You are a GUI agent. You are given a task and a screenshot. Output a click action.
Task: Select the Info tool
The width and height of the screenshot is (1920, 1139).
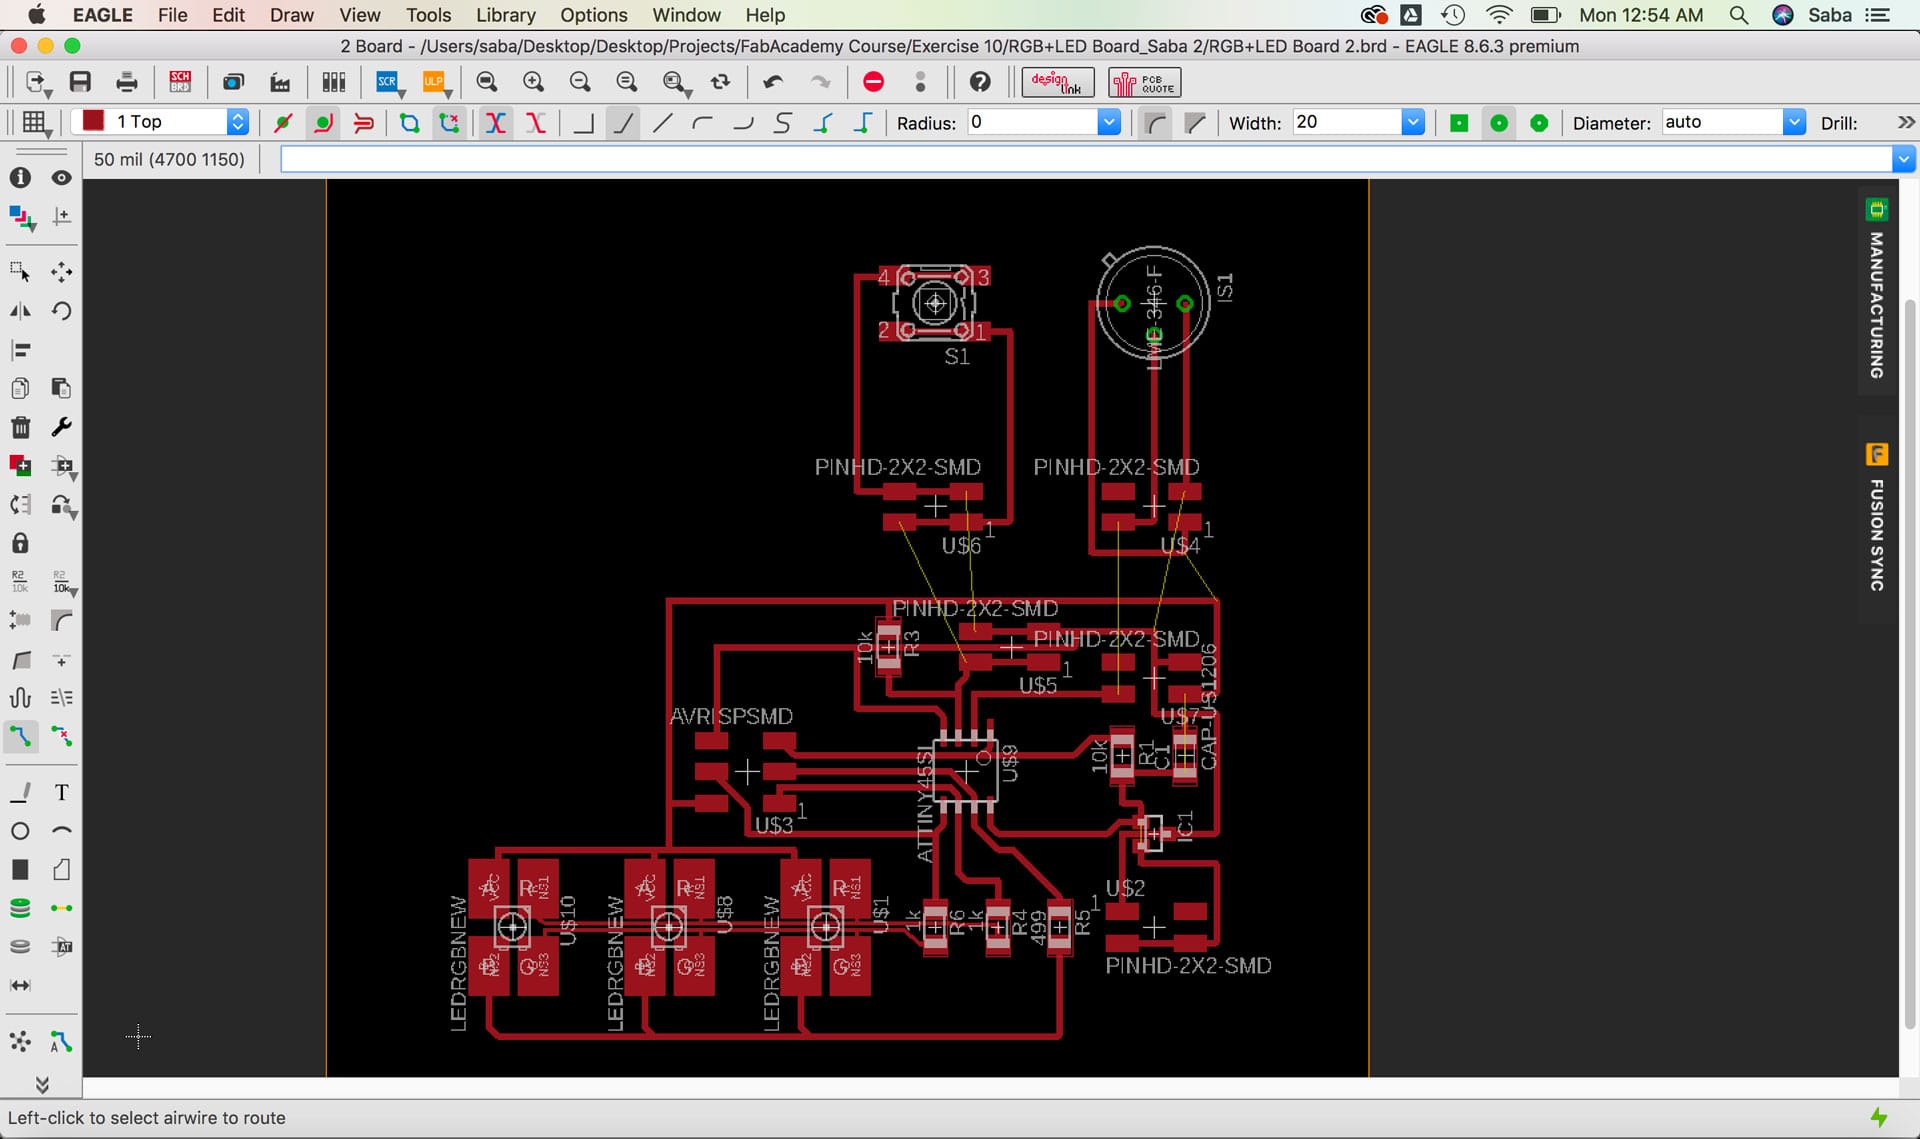click(20, 177)
